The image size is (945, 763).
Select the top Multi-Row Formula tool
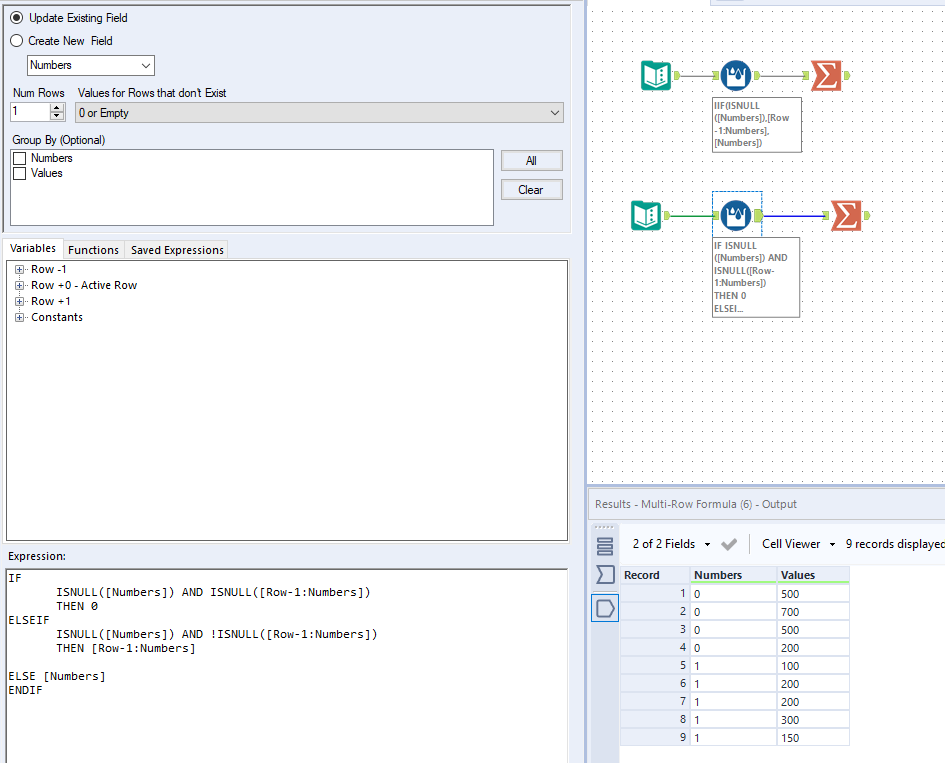click(735, 76)
